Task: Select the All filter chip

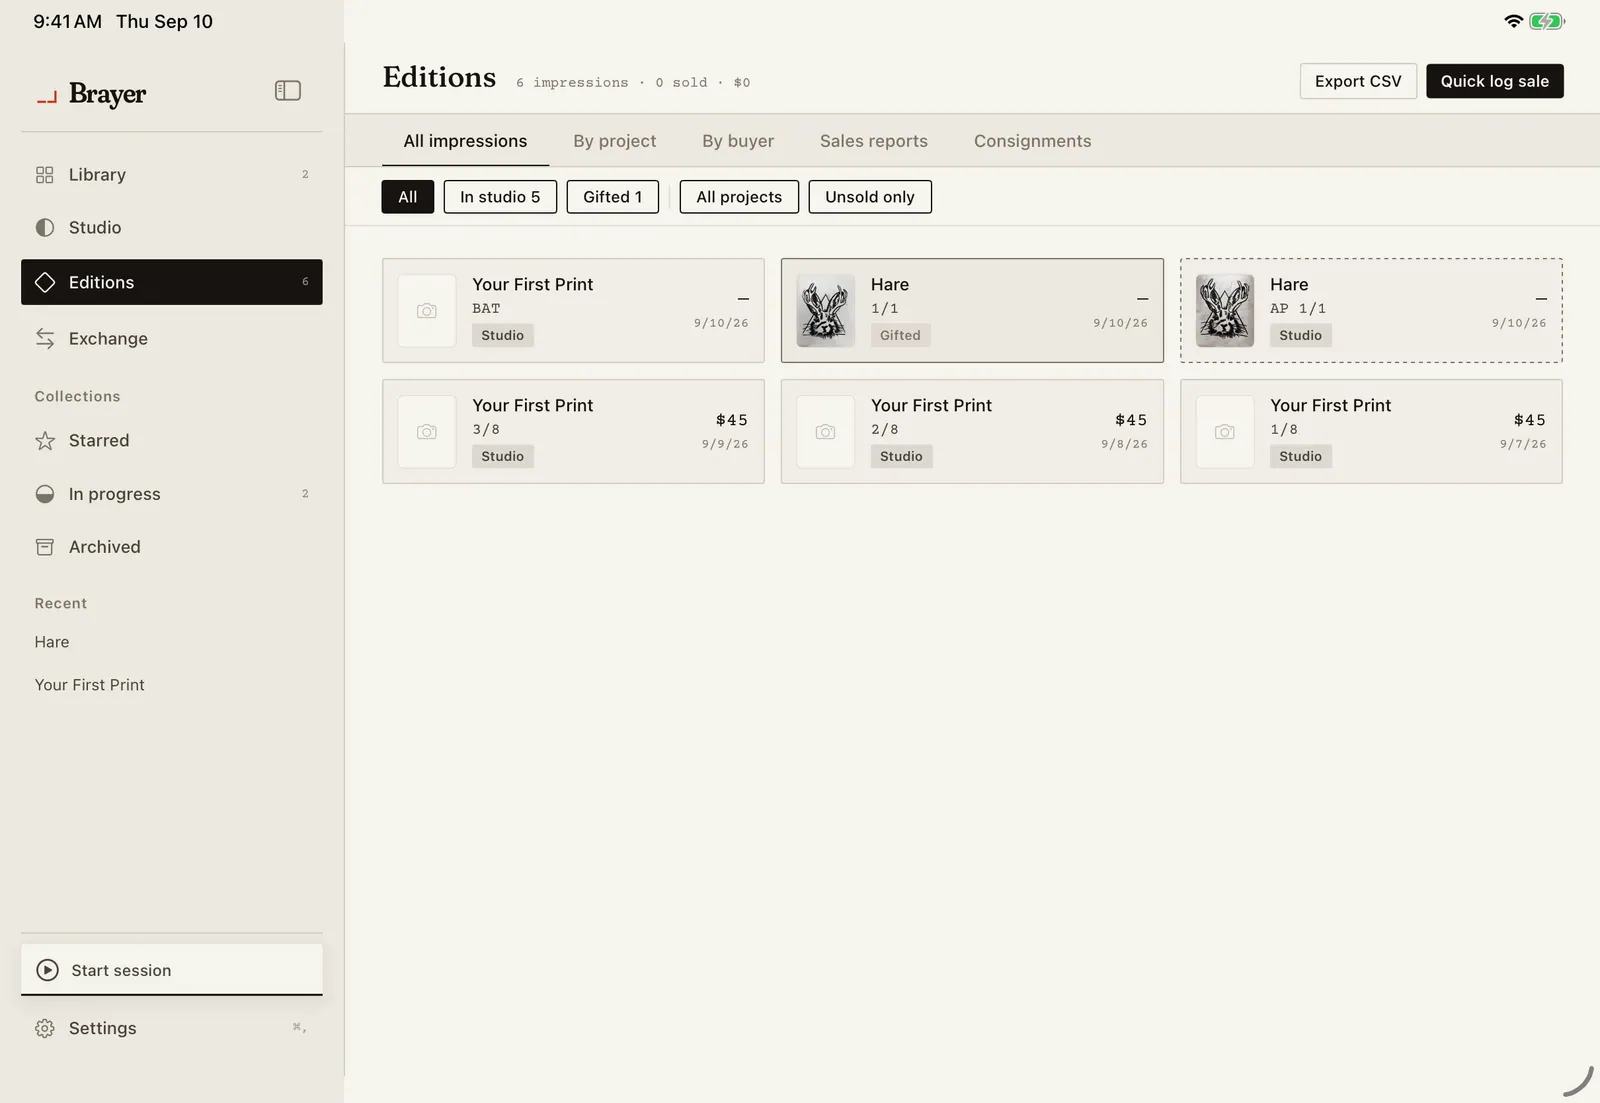Action: [407, 197]
